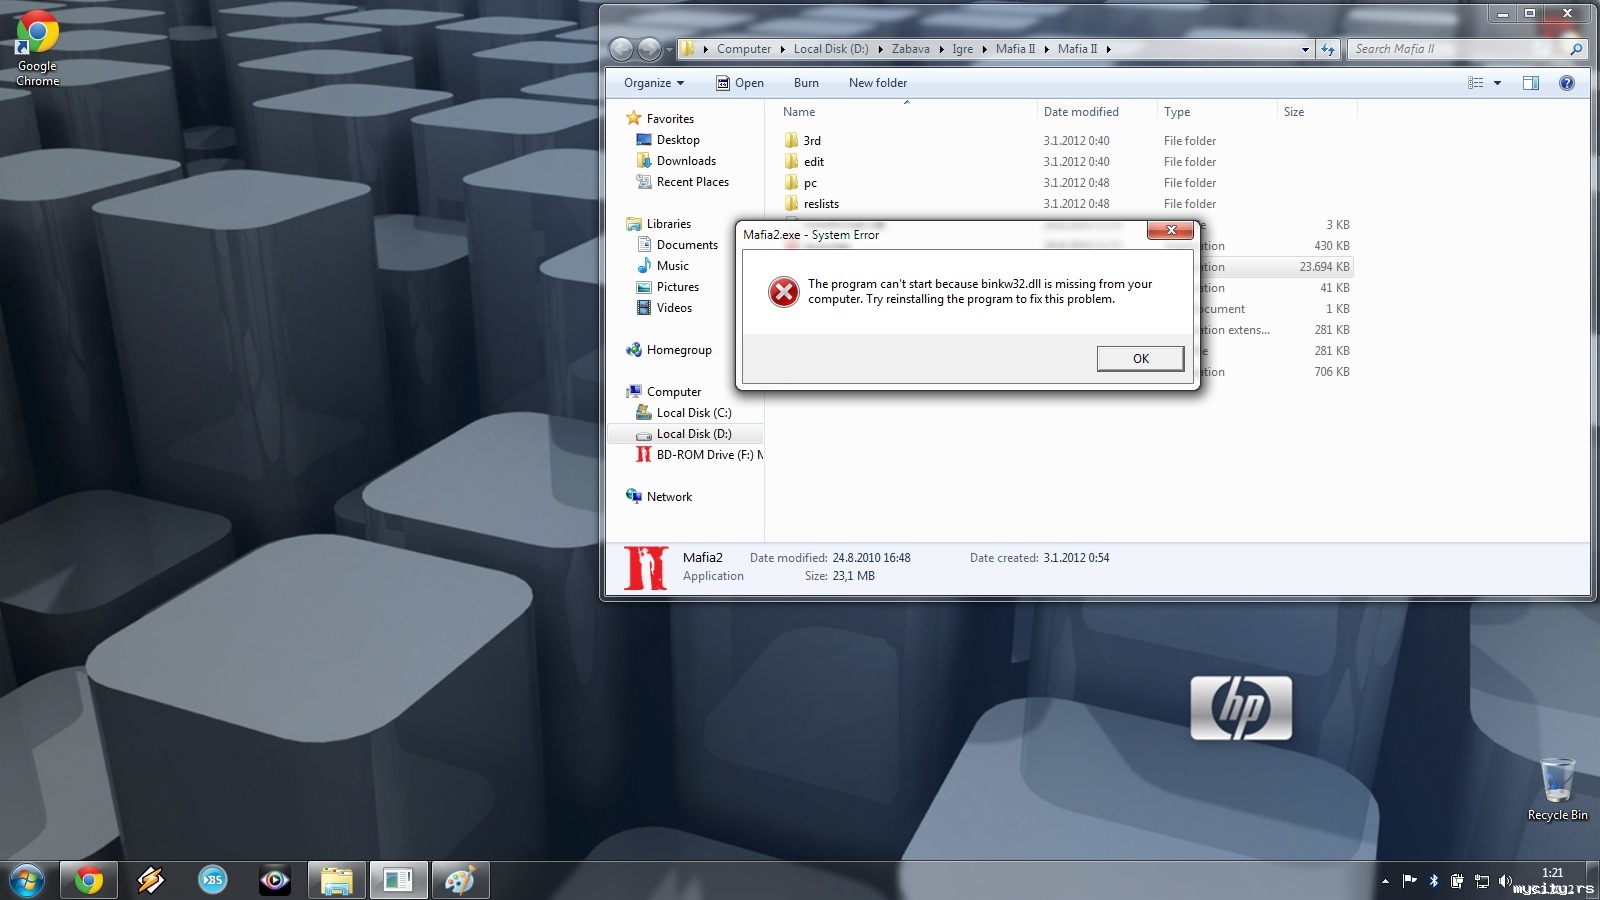Open Explorer help with the question-mark icon

point(1566,83)
